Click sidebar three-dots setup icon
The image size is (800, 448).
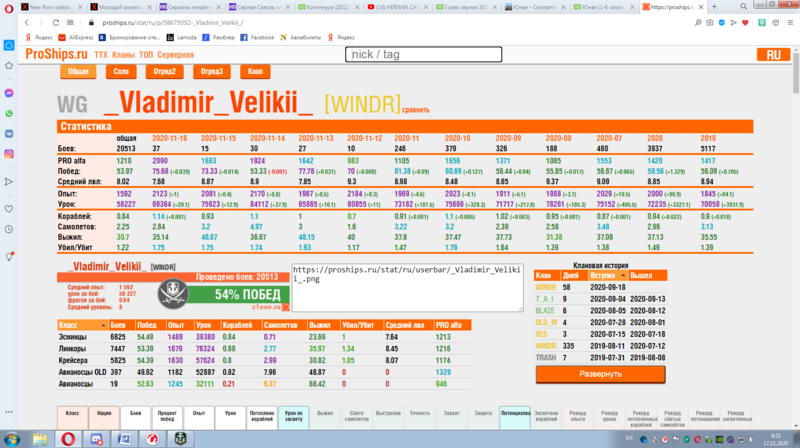(x=9, y=412)
